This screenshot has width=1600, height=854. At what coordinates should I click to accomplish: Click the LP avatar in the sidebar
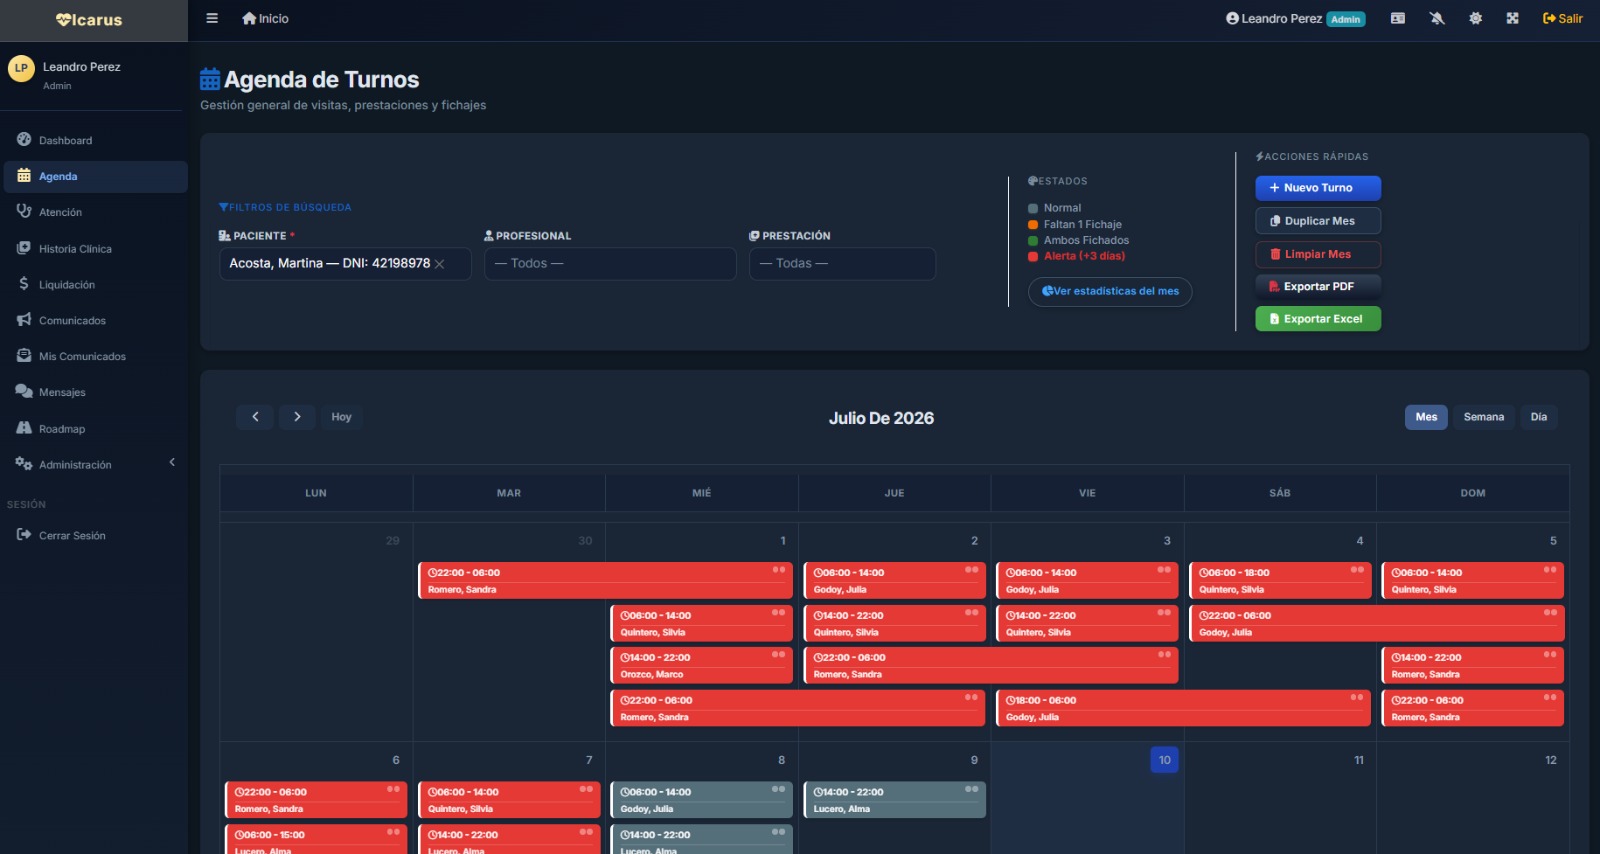tap(21, 68)
